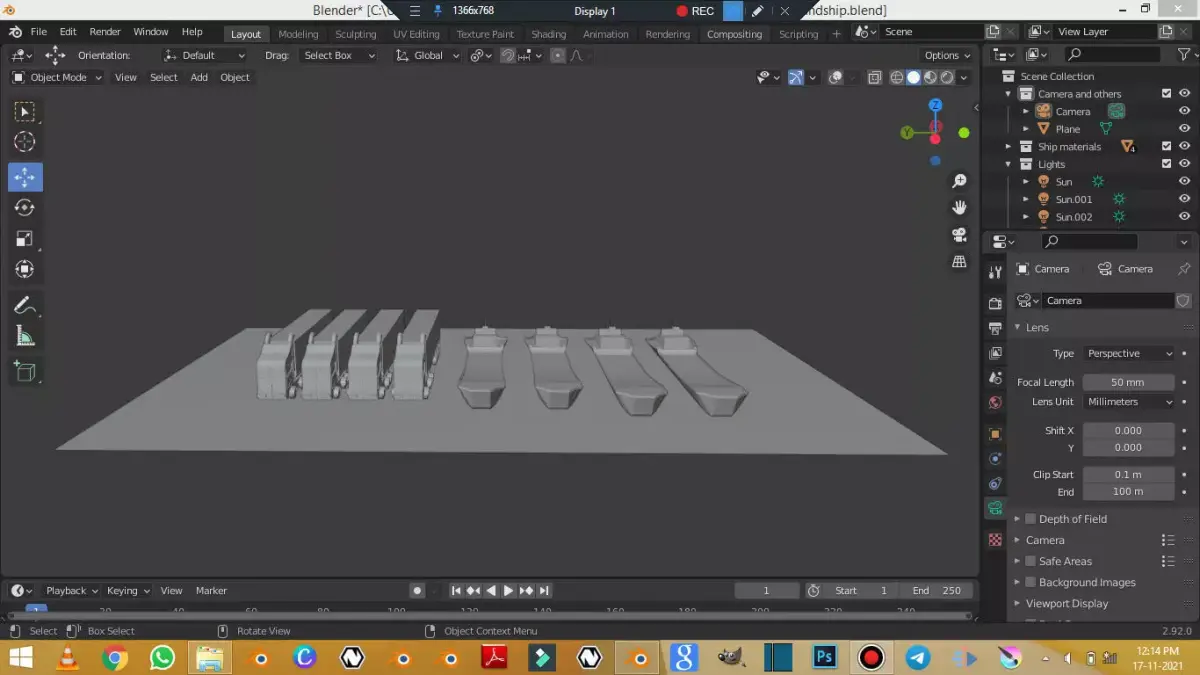
Task: Click the timeline End frame 250 field
Action: point(936,590)
